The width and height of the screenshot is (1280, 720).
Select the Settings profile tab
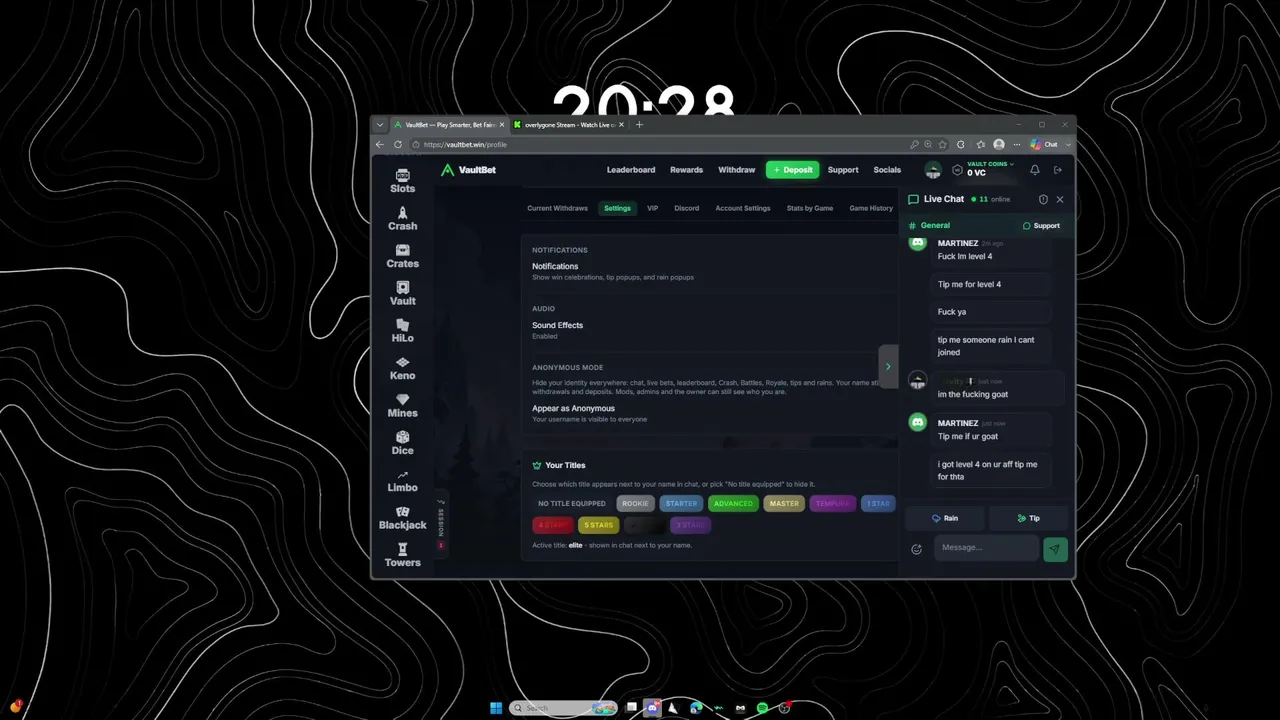pyautogui.click(x=617, y=208)
